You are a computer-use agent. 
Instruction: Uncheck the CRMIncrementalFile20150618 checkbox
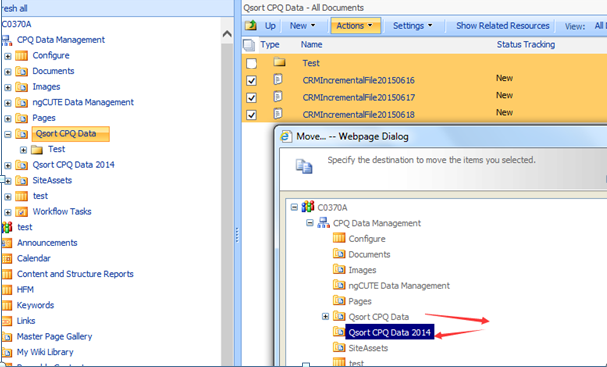[251, 115]
